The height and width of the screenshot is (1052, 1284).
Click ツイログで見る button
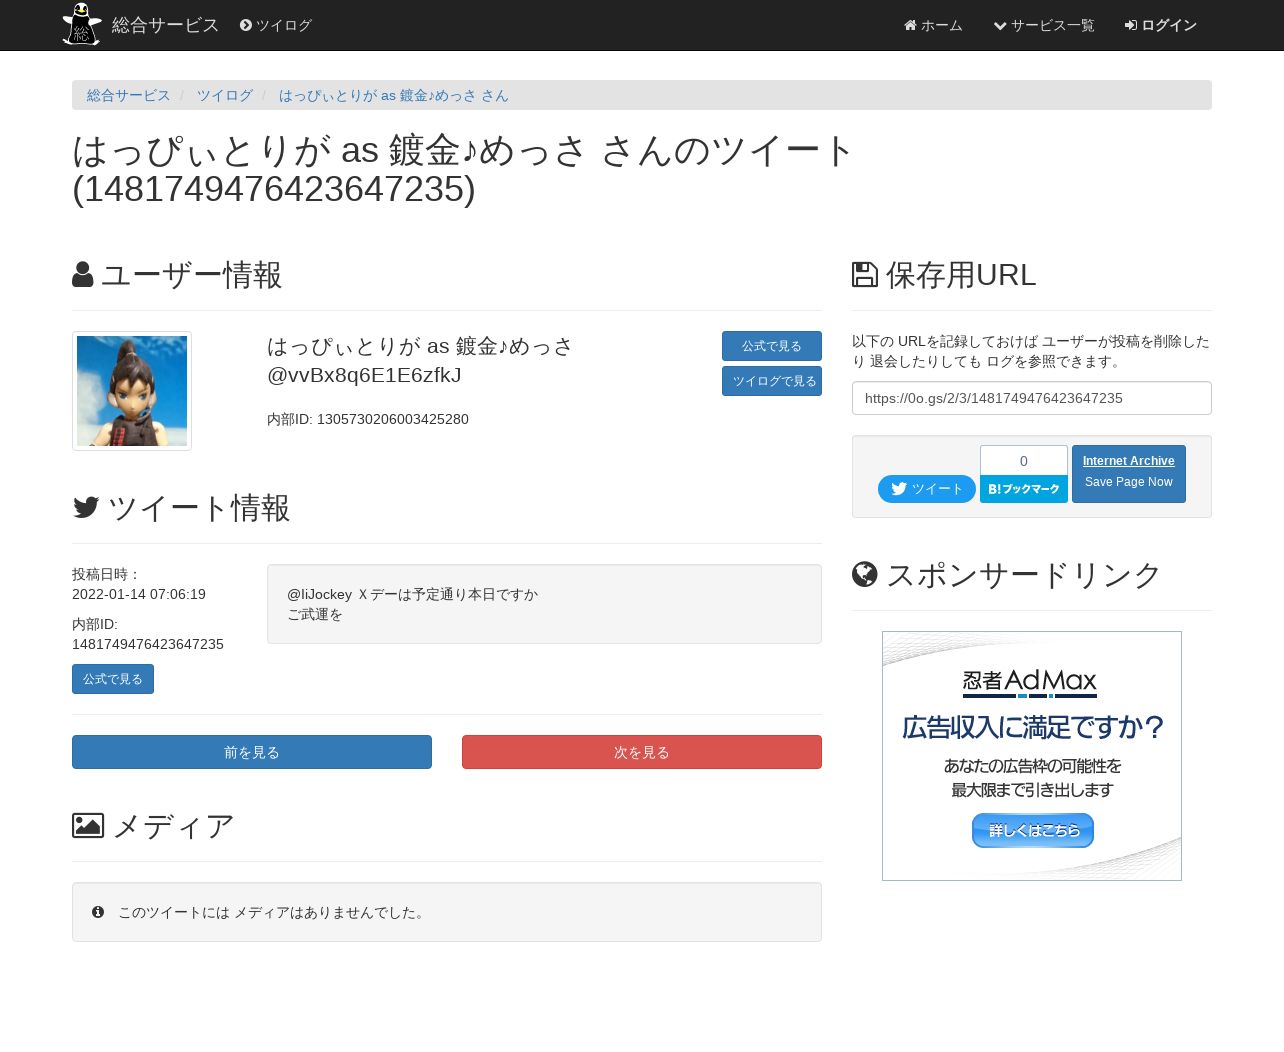tap(772, 381)
